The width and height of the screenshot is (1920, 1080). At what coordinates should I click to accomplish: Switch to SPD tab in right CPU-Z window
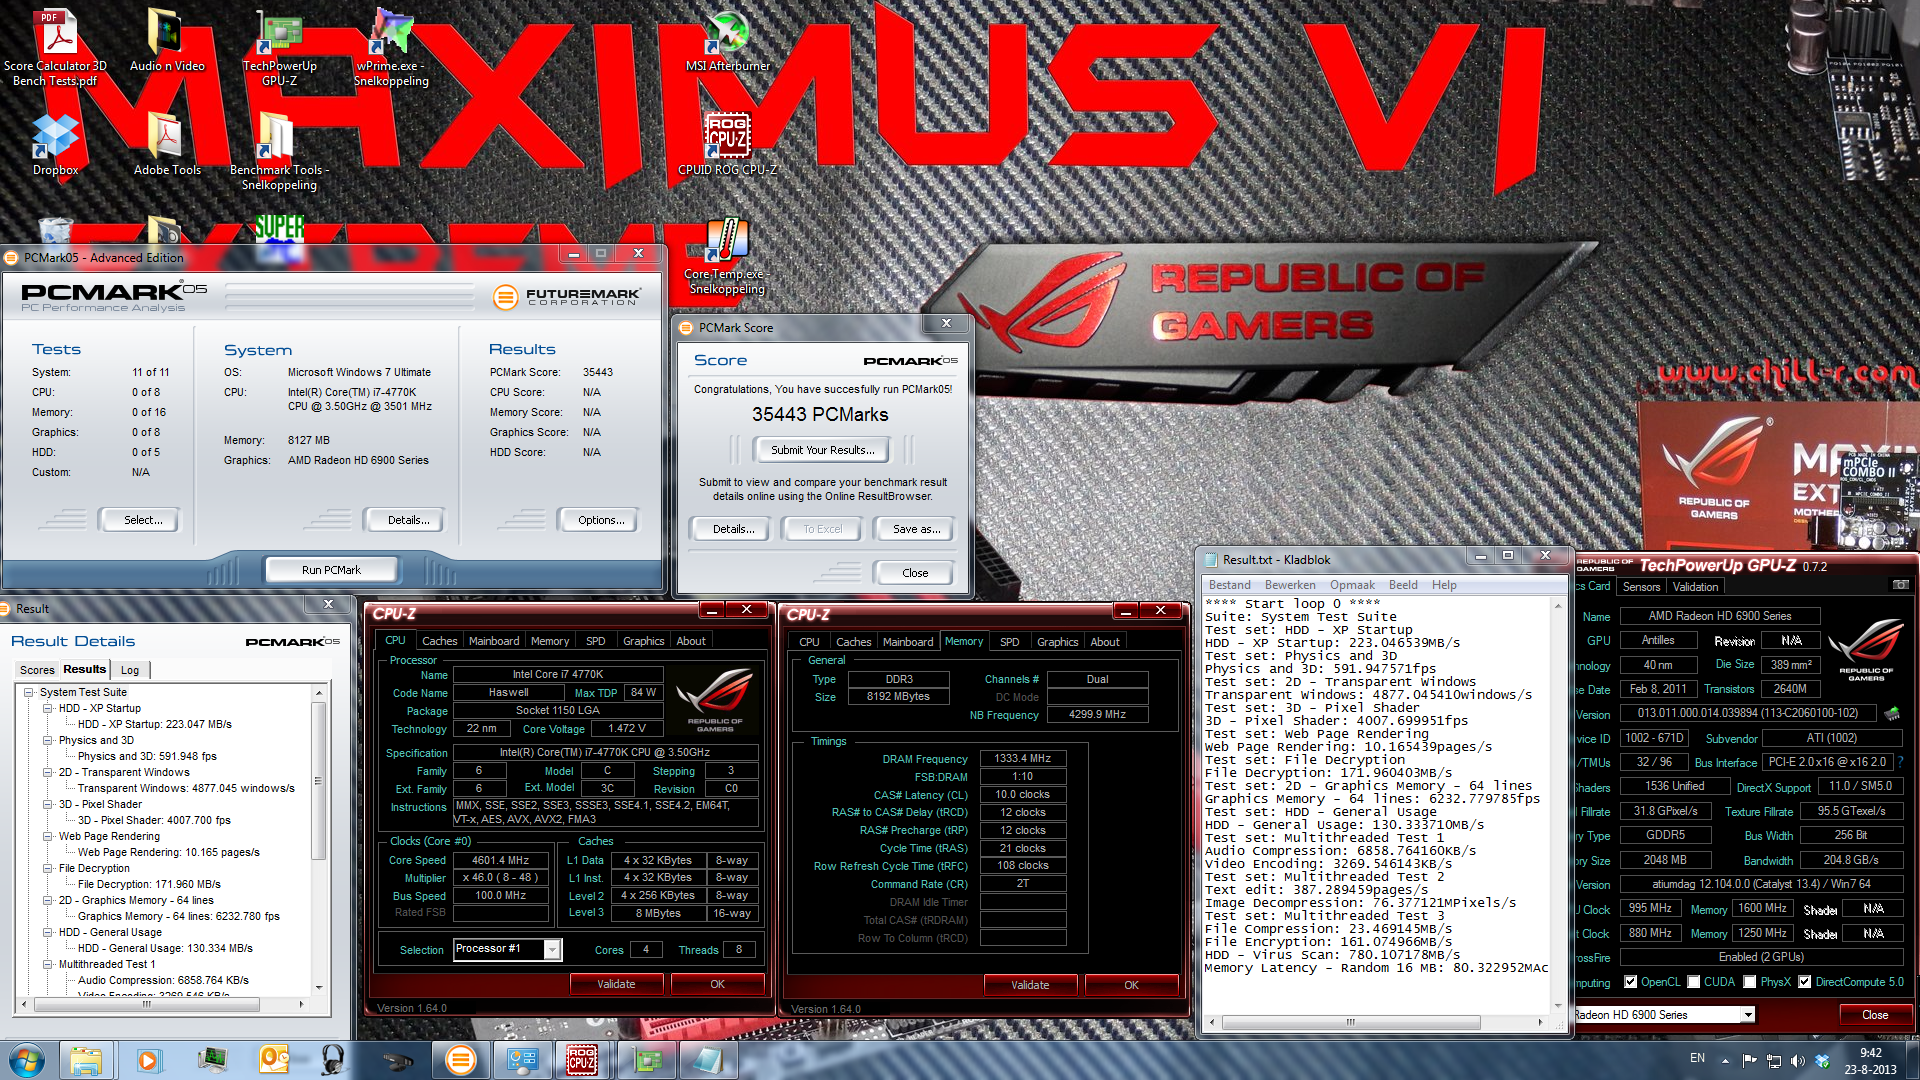(x=1010, y=642)
